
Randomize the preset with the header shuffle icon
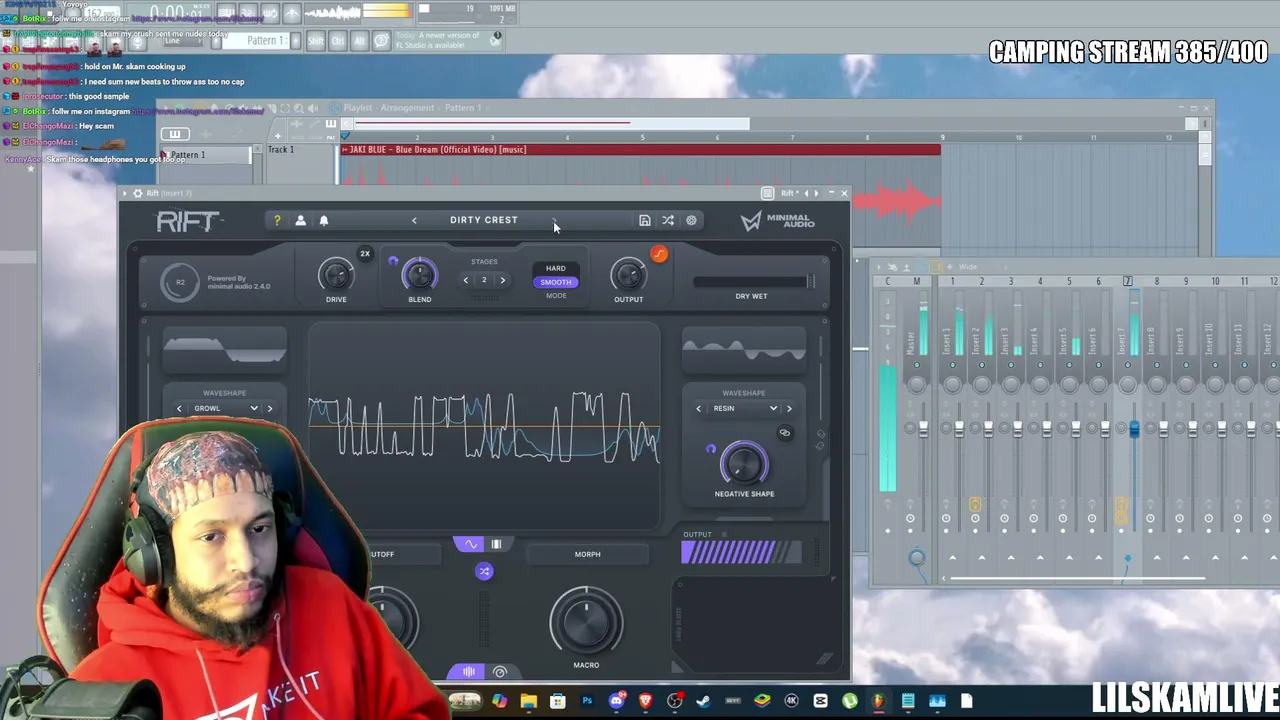click(668, 220)
